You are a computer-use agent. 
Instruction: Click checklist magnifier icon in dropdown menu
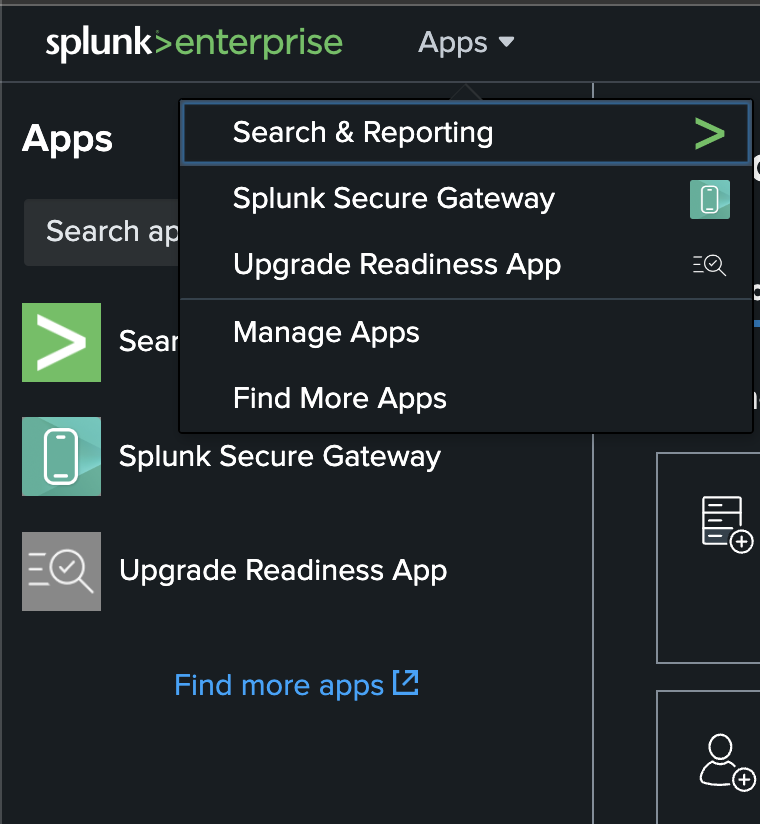[710, 265]
